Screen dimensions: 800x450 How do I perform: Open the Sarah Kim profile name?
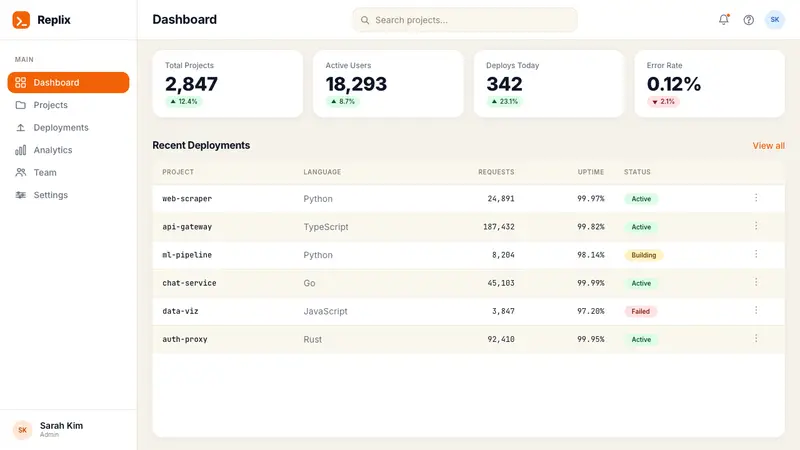coord(61,426)
